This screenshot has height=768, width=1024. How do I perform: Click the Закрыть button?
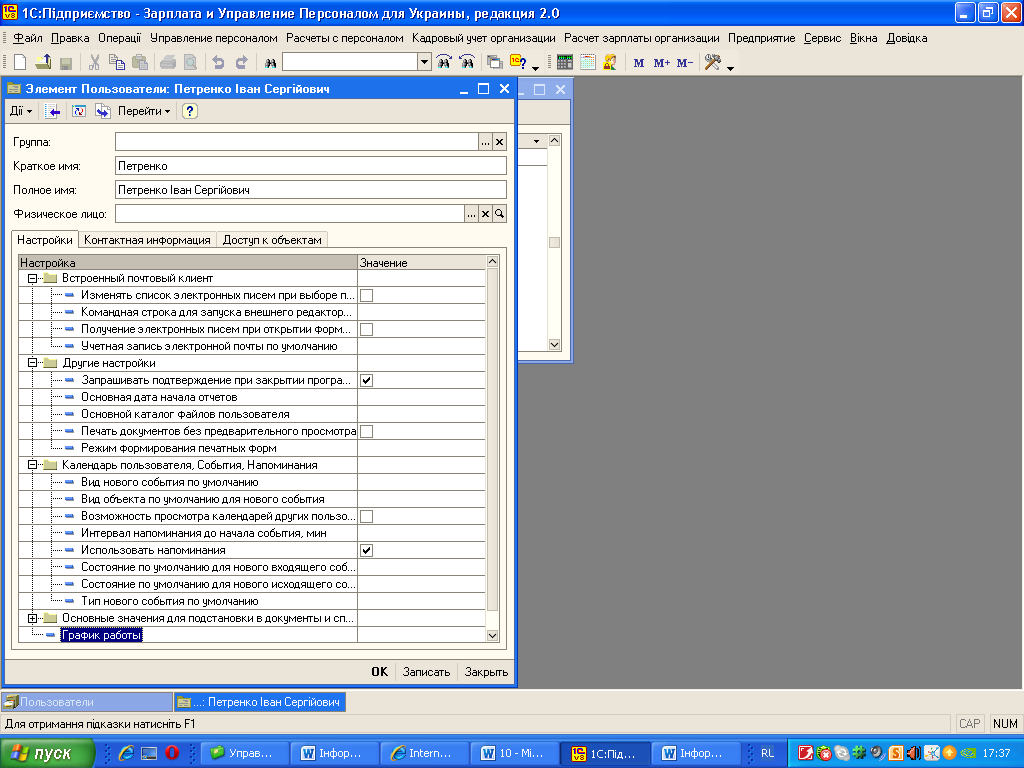(x=486, y=671)
